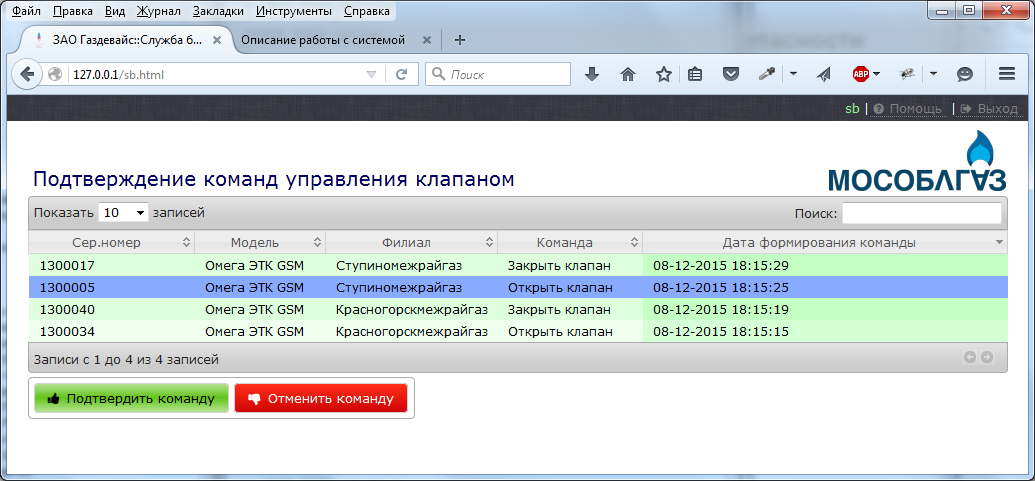Click the globe site identity icon
This screenshot has width=1035, height=481.
(x=55, y=75)
